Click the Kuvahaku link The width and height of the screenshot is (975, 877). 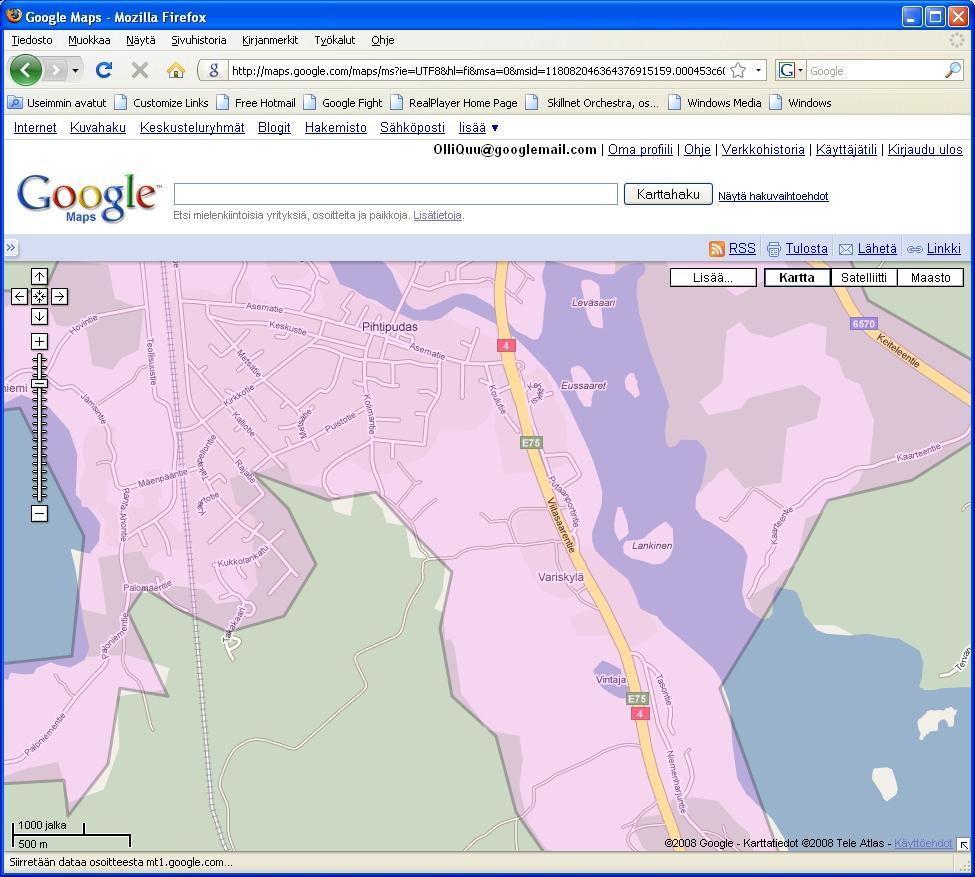pos(98,128)
